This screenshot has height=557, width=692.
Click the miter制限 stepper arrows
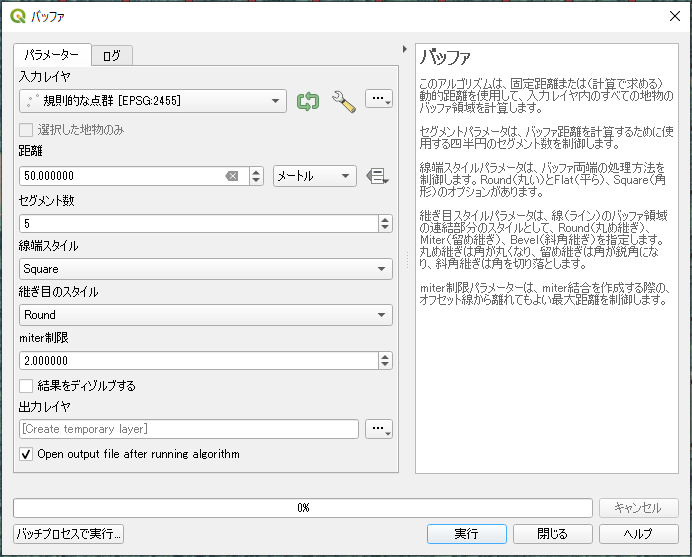pos(385,361)
